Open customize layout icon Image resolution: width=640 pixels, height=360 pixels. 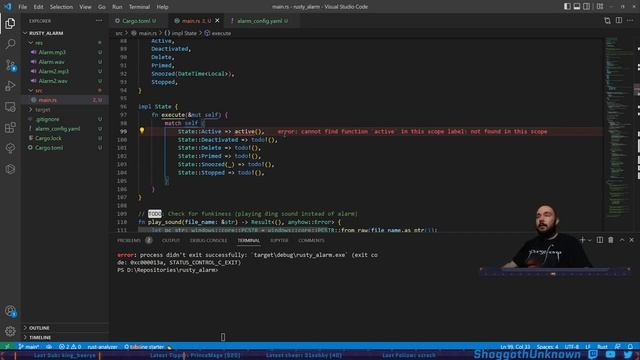click(600, 7)
